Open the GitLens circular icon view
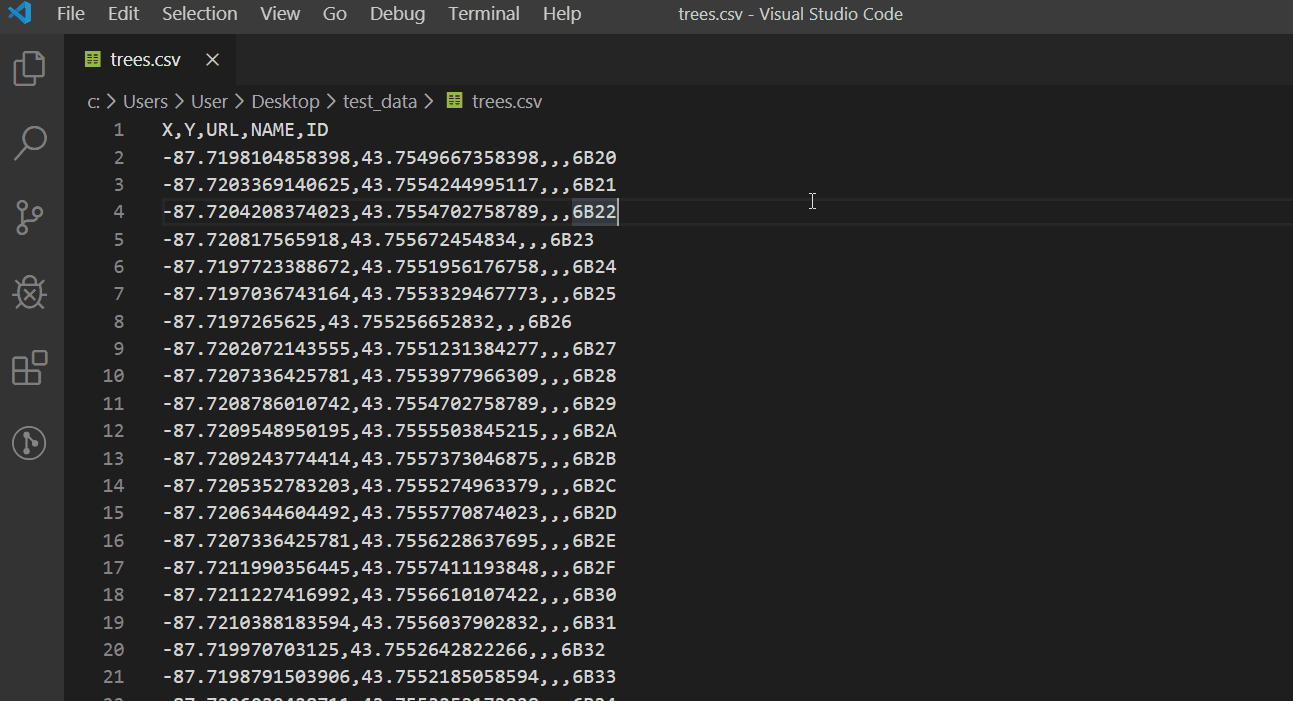The width and height of the screenshot is (1293, 701). tap(29, 443)
